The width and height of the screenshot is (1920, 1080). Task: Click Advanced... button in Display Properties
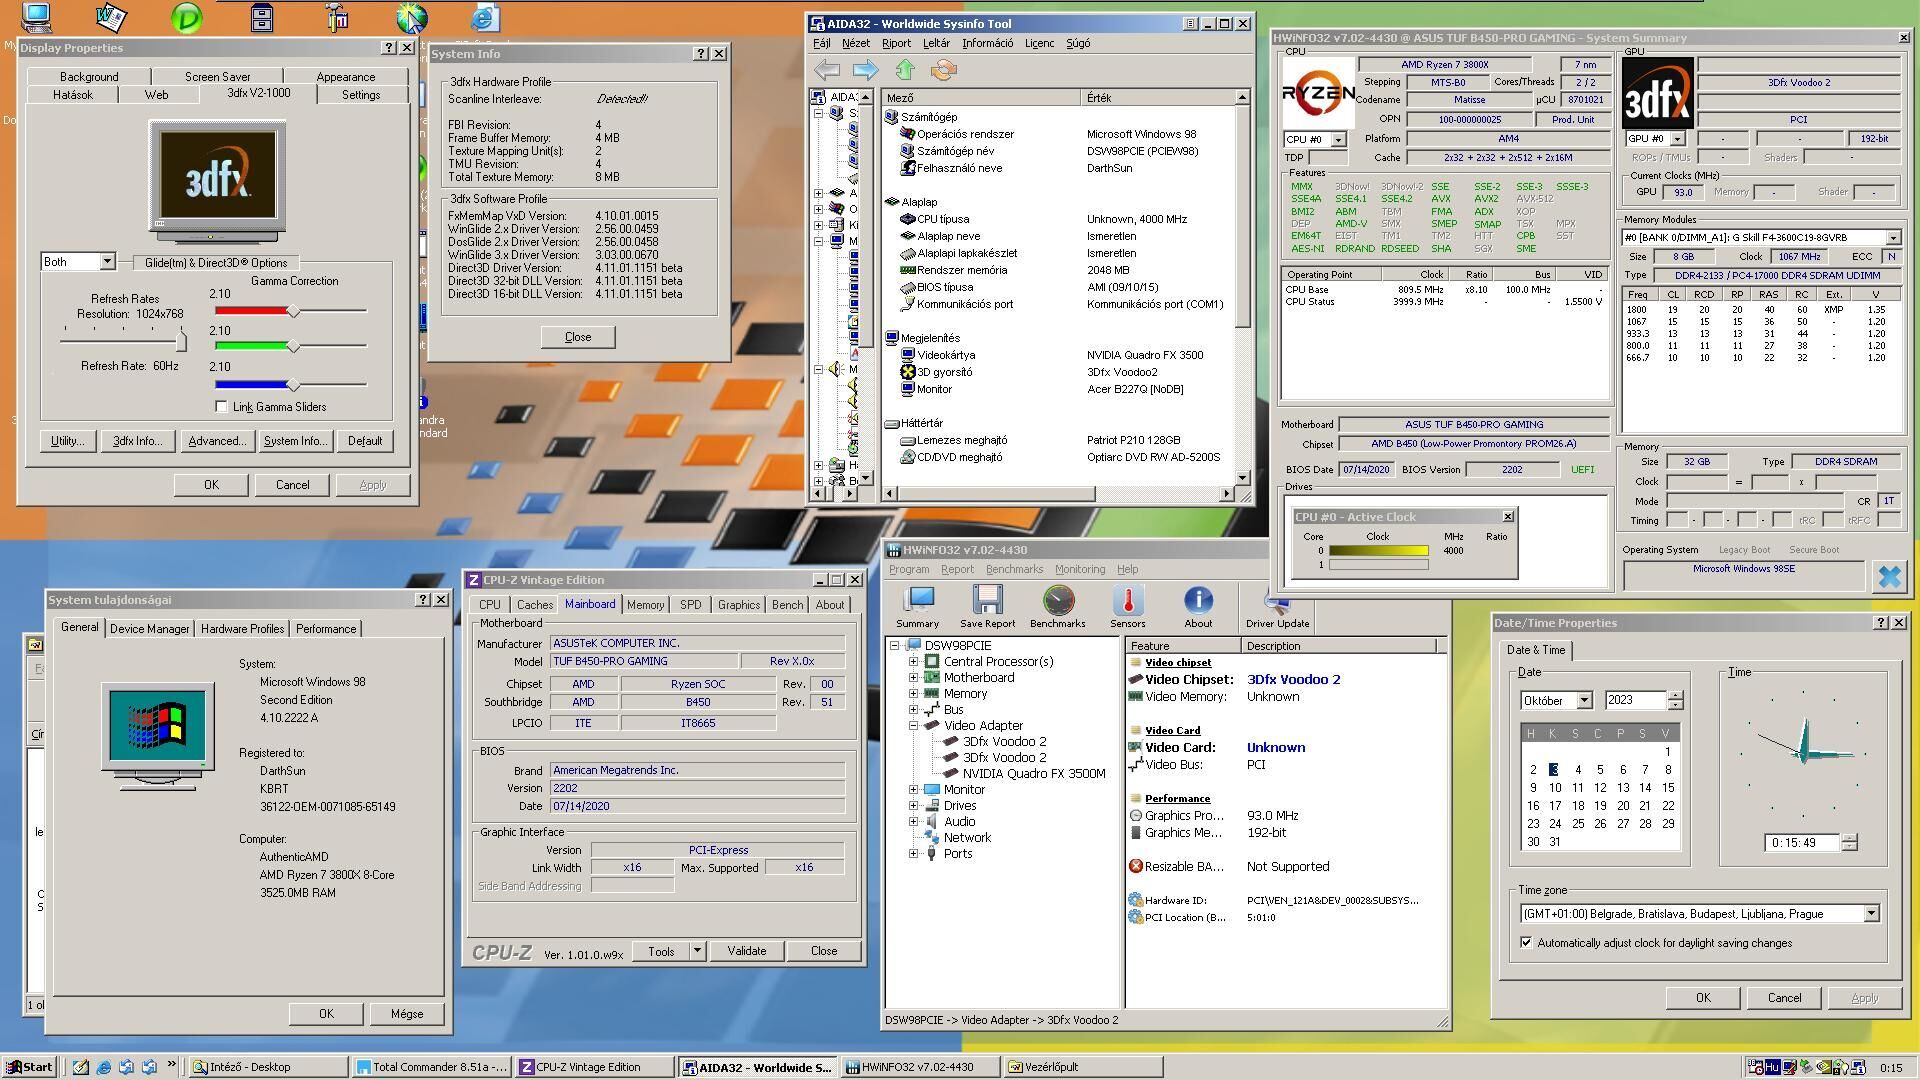217,441
